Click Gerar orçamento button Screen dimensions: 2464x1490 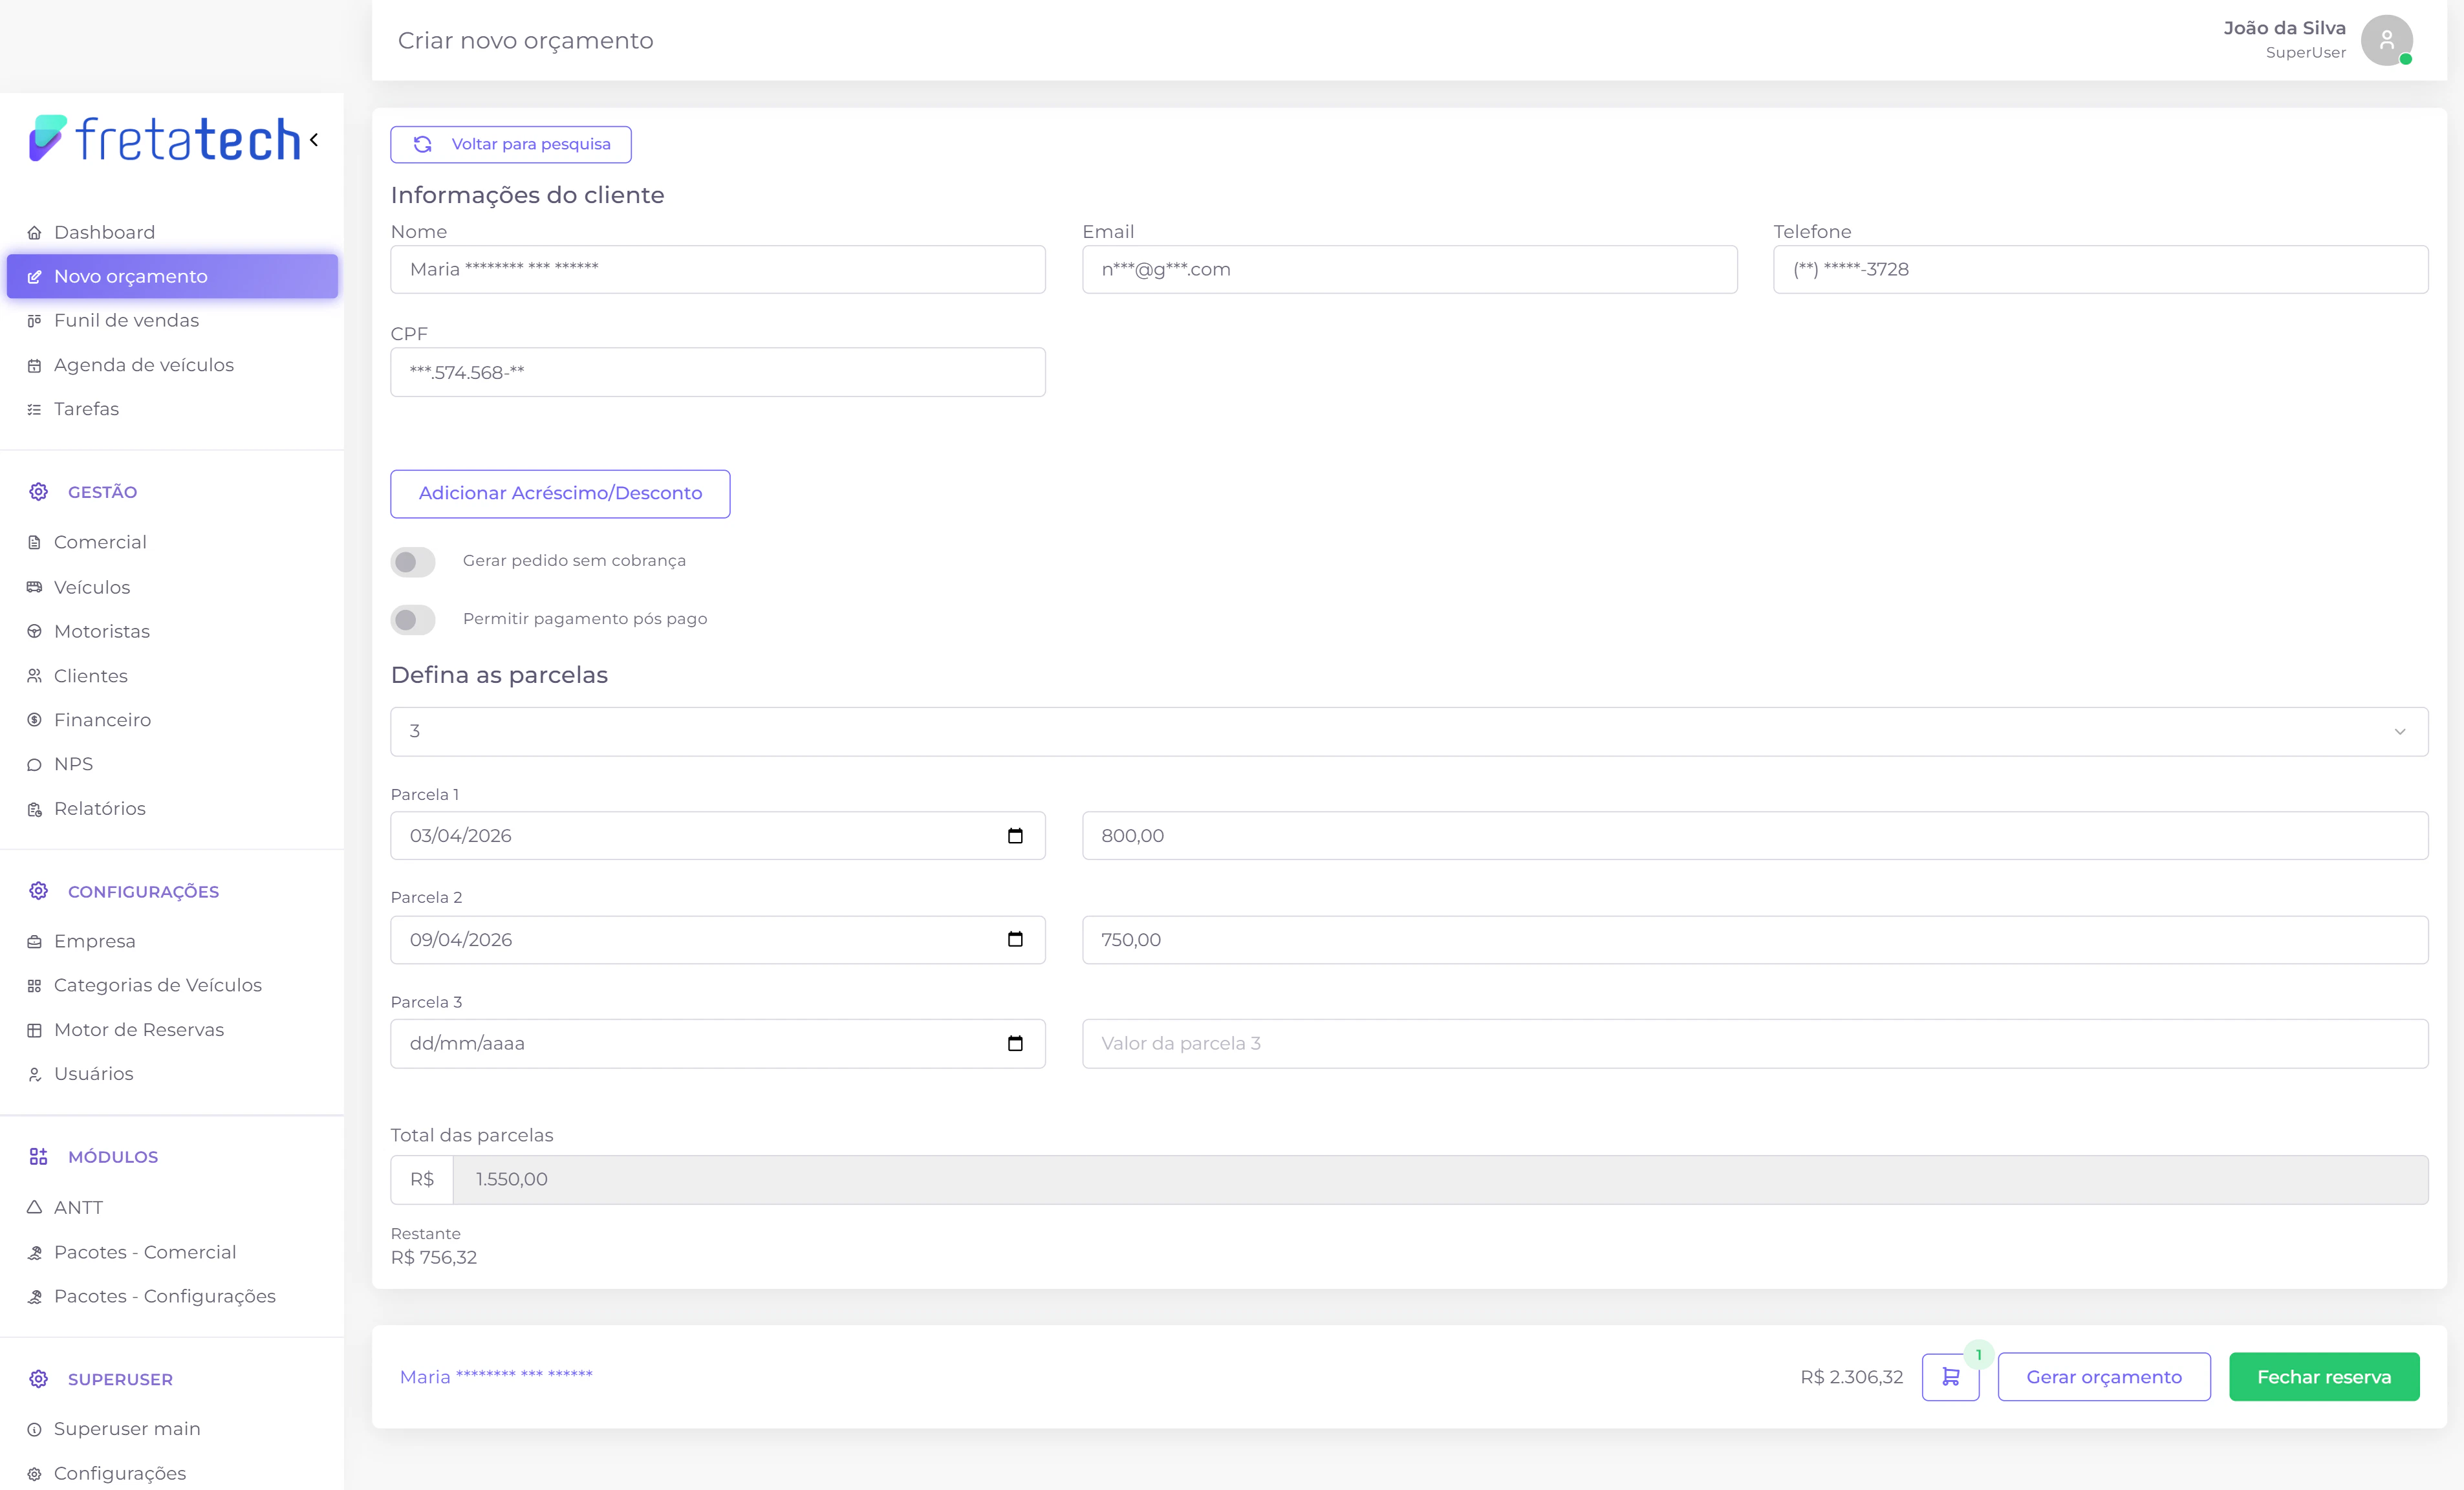click(2103, 1377)
